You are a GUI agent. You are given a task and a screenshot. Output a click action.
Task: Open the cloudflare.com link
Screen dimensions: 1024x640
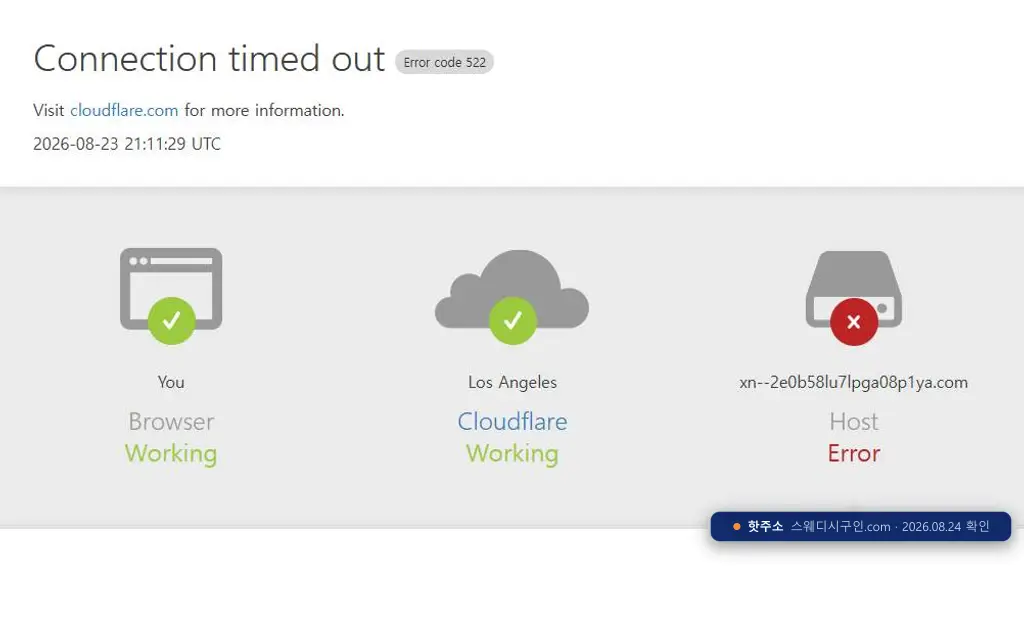pos(124,110)
